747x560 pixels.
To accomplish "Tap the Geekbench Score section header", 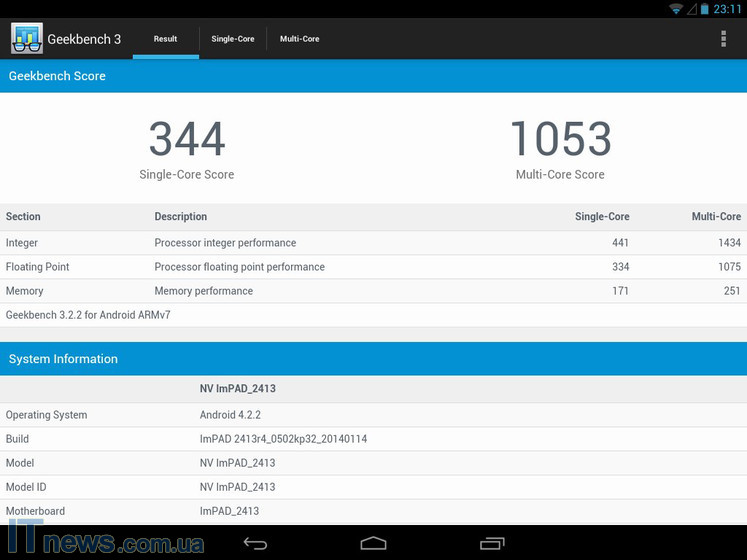I will pyautogui.click(x=373, y=76).
